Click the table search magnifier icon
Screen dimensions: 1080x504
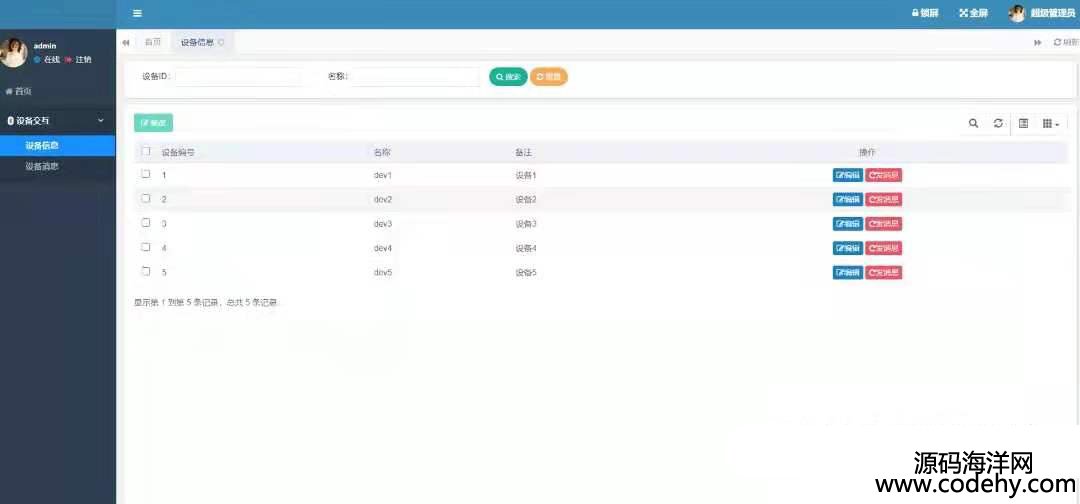973,123
